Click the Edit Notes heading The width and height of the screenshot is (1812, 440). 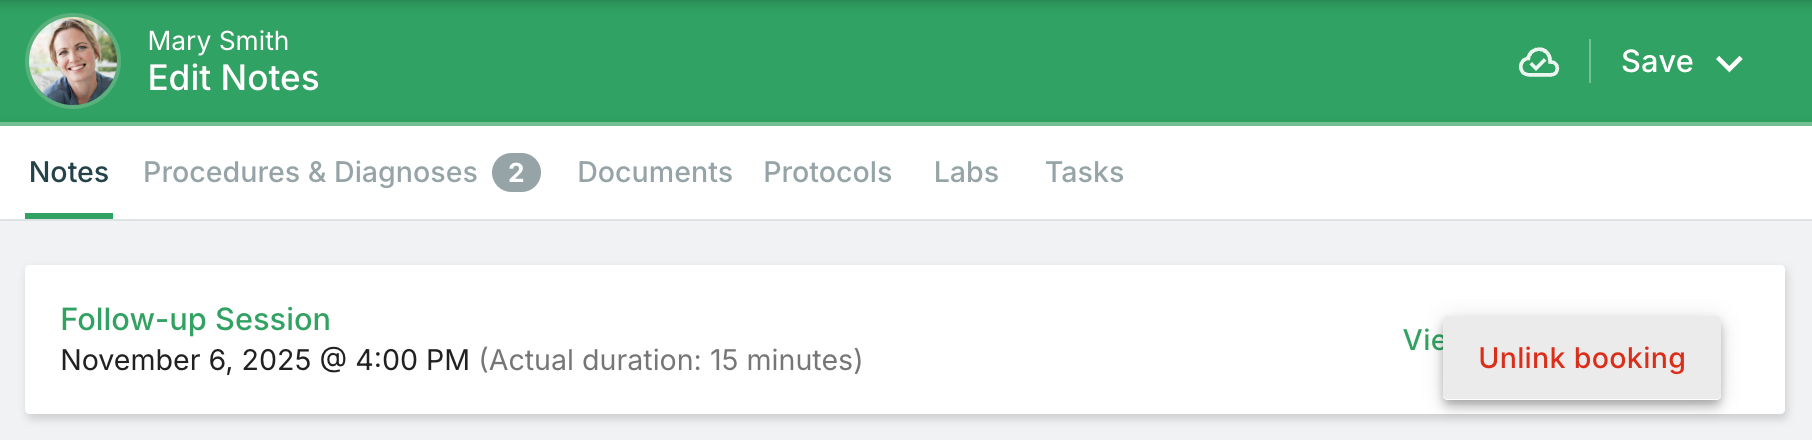(x=233, y=78)
